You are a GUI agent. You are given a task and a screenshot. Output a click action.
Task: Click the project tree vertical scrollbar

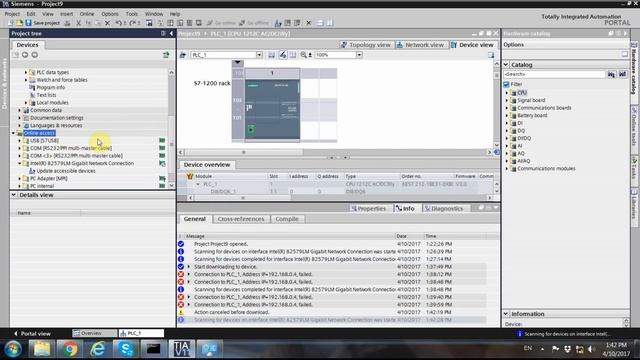[x=171, y=129]
